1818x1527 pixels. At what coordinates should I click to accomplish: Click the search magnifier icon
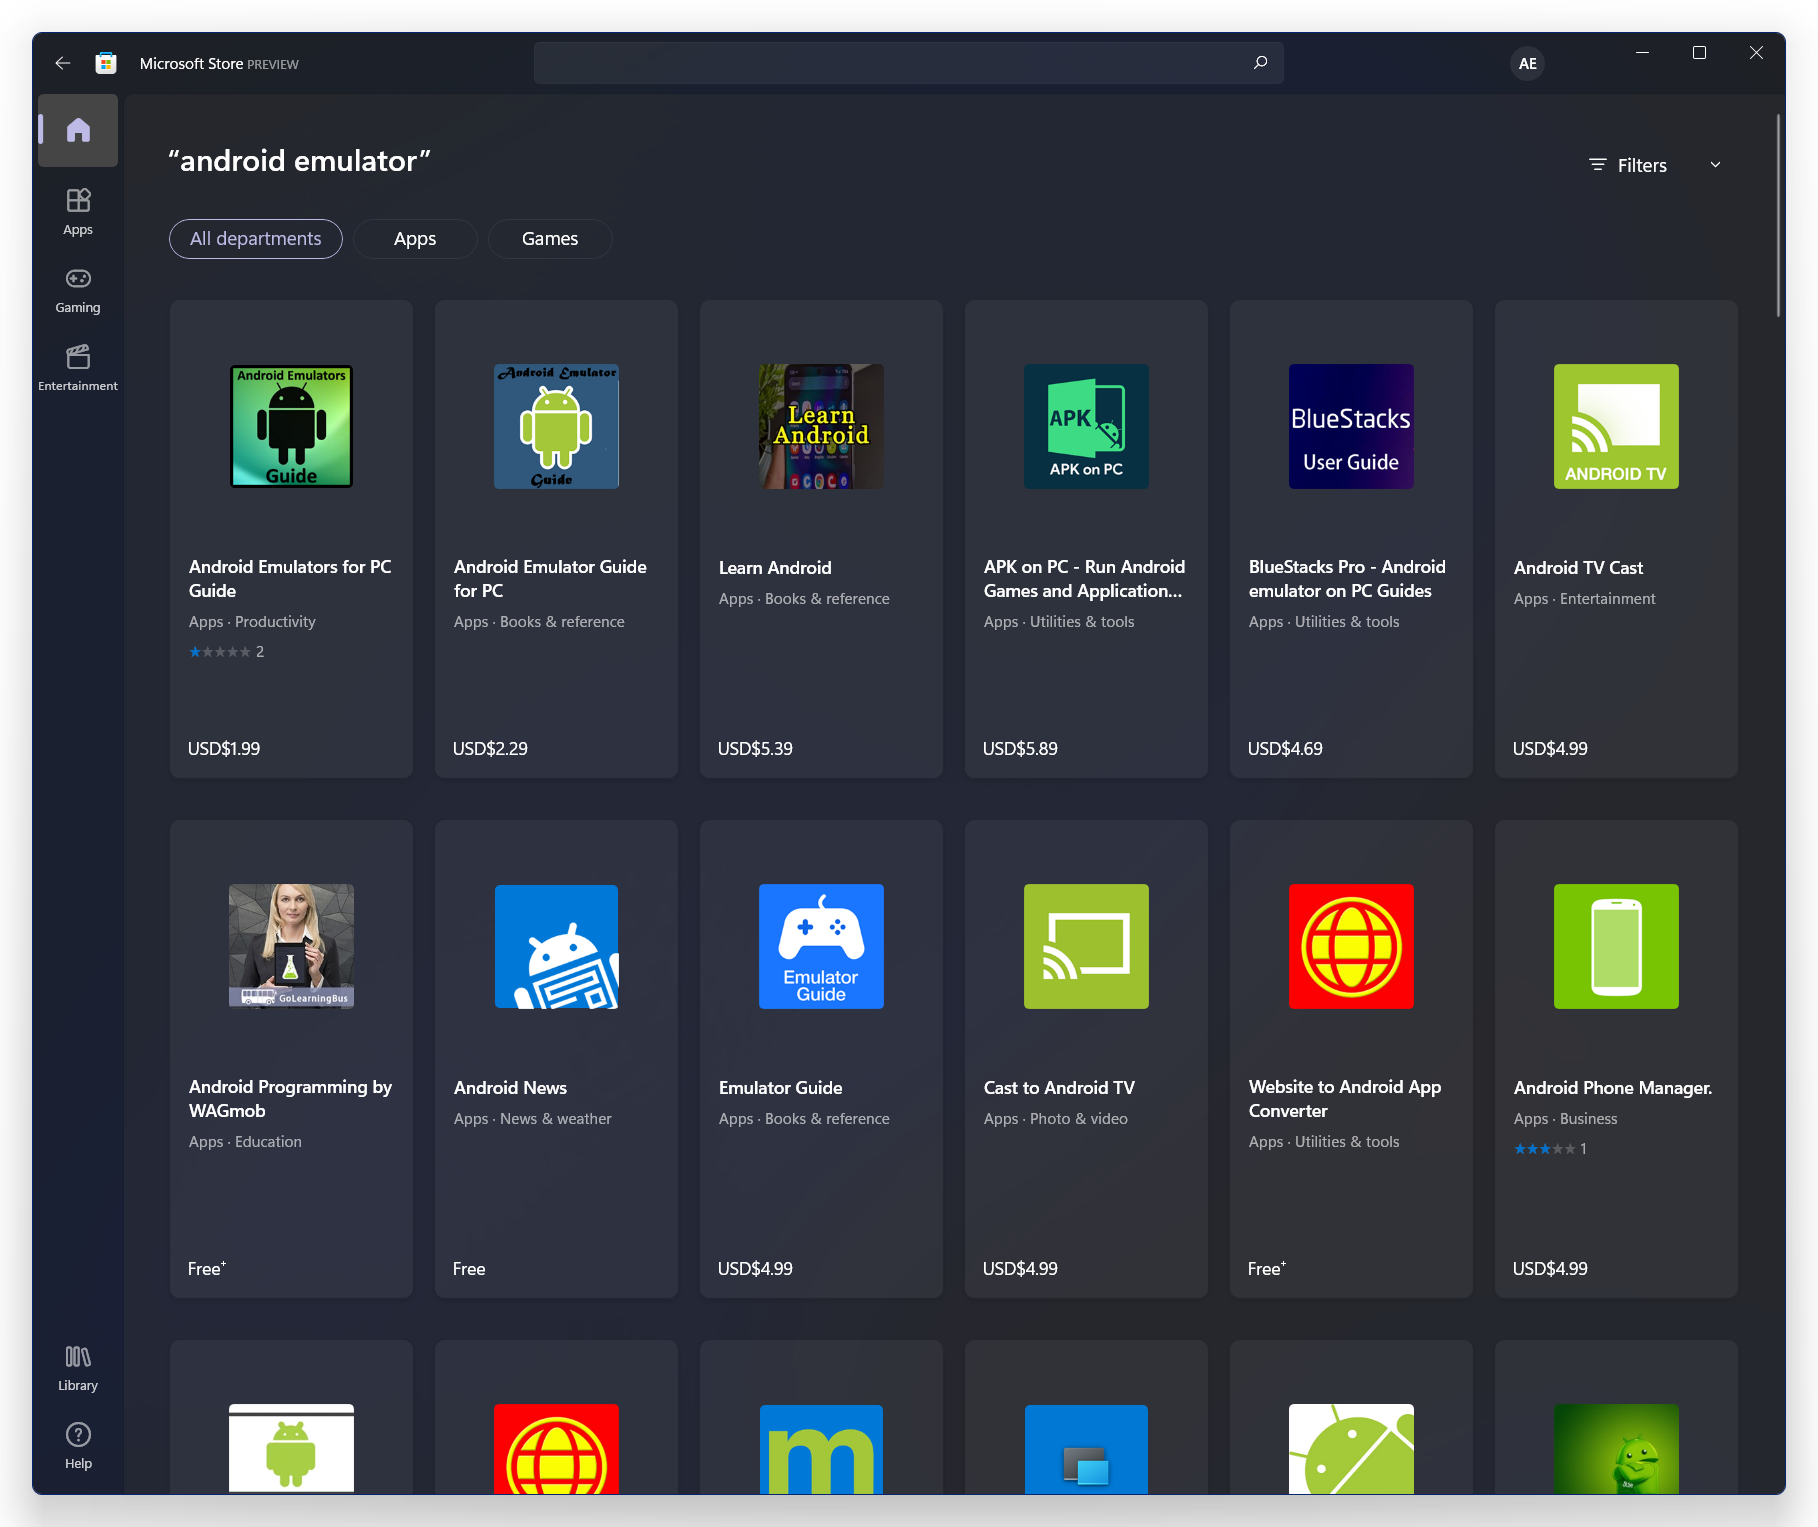tap(1260, 63)
